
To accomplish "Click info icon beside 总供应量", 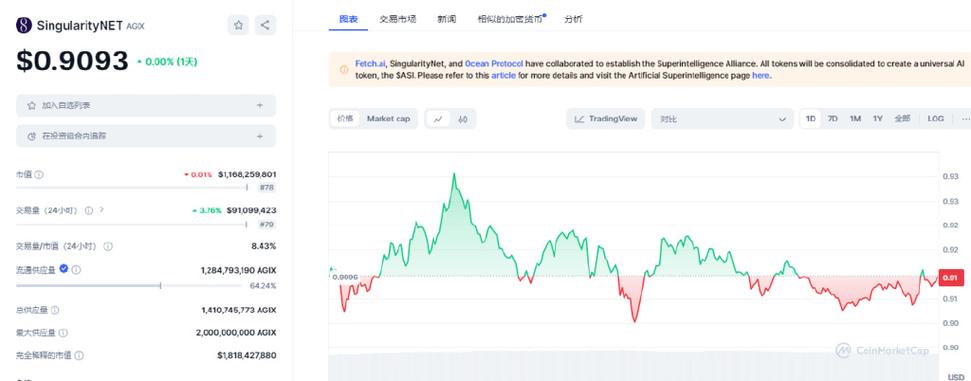I will pos(55,310).
